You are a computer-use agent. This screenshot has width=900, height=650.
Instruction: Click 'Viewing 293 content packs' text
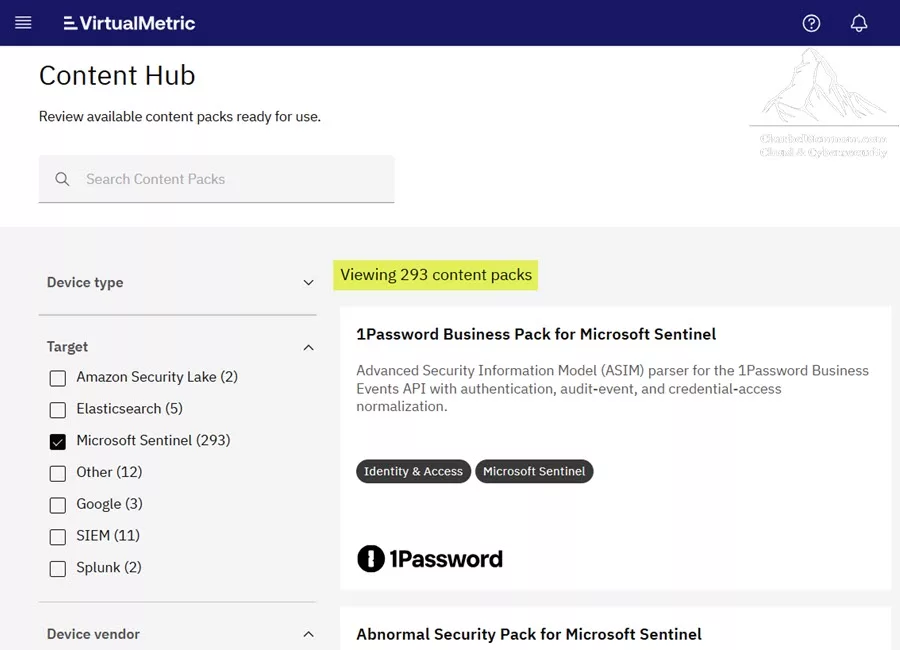pos(436,275)
